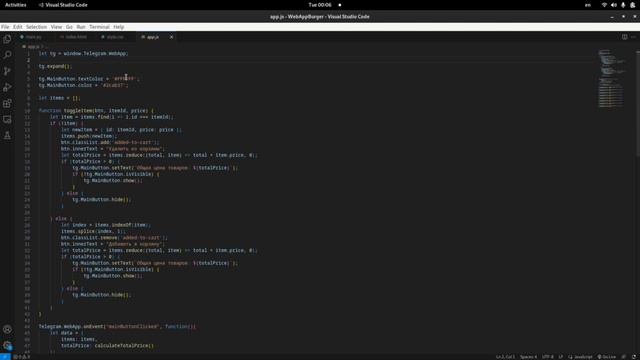The height and width of the screenshot is (360, 640).
Task: Open the Source Control view
Action: [x=7, y=71]
